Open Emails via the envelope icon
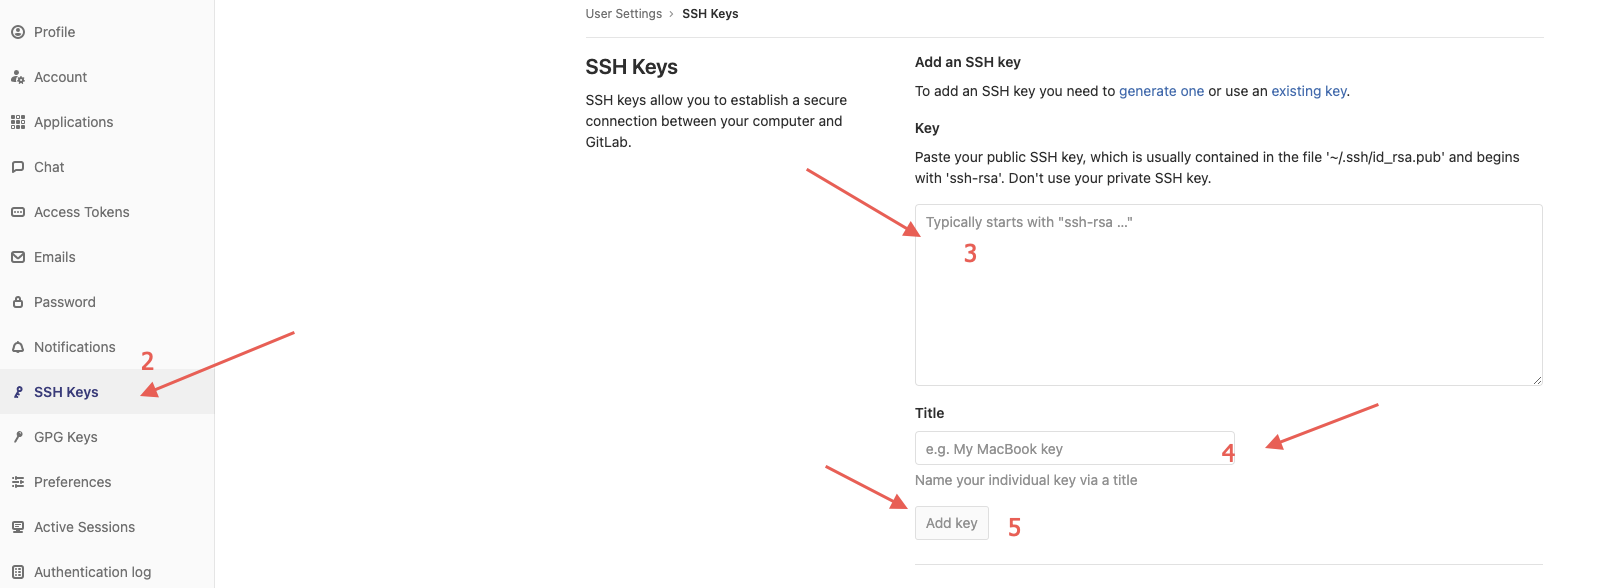The height and width of the screenshot is (588, 1621). point(17,256)
